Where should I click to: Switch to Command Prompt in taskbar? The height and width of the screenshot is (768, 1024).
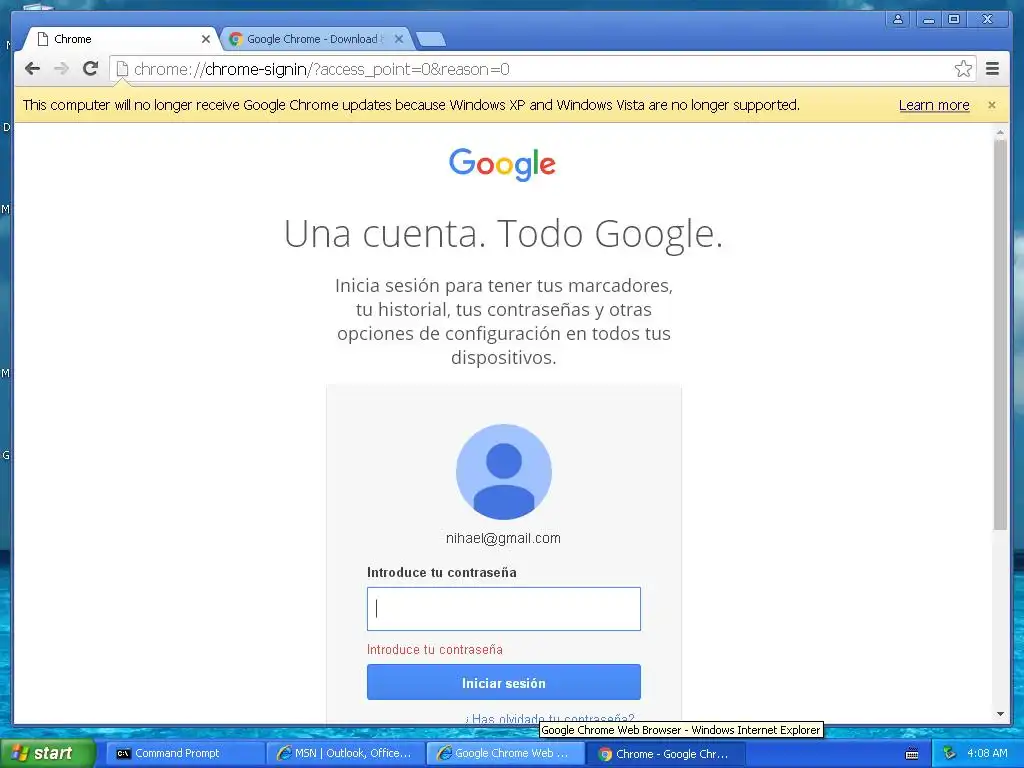click(x=184, y=754)
